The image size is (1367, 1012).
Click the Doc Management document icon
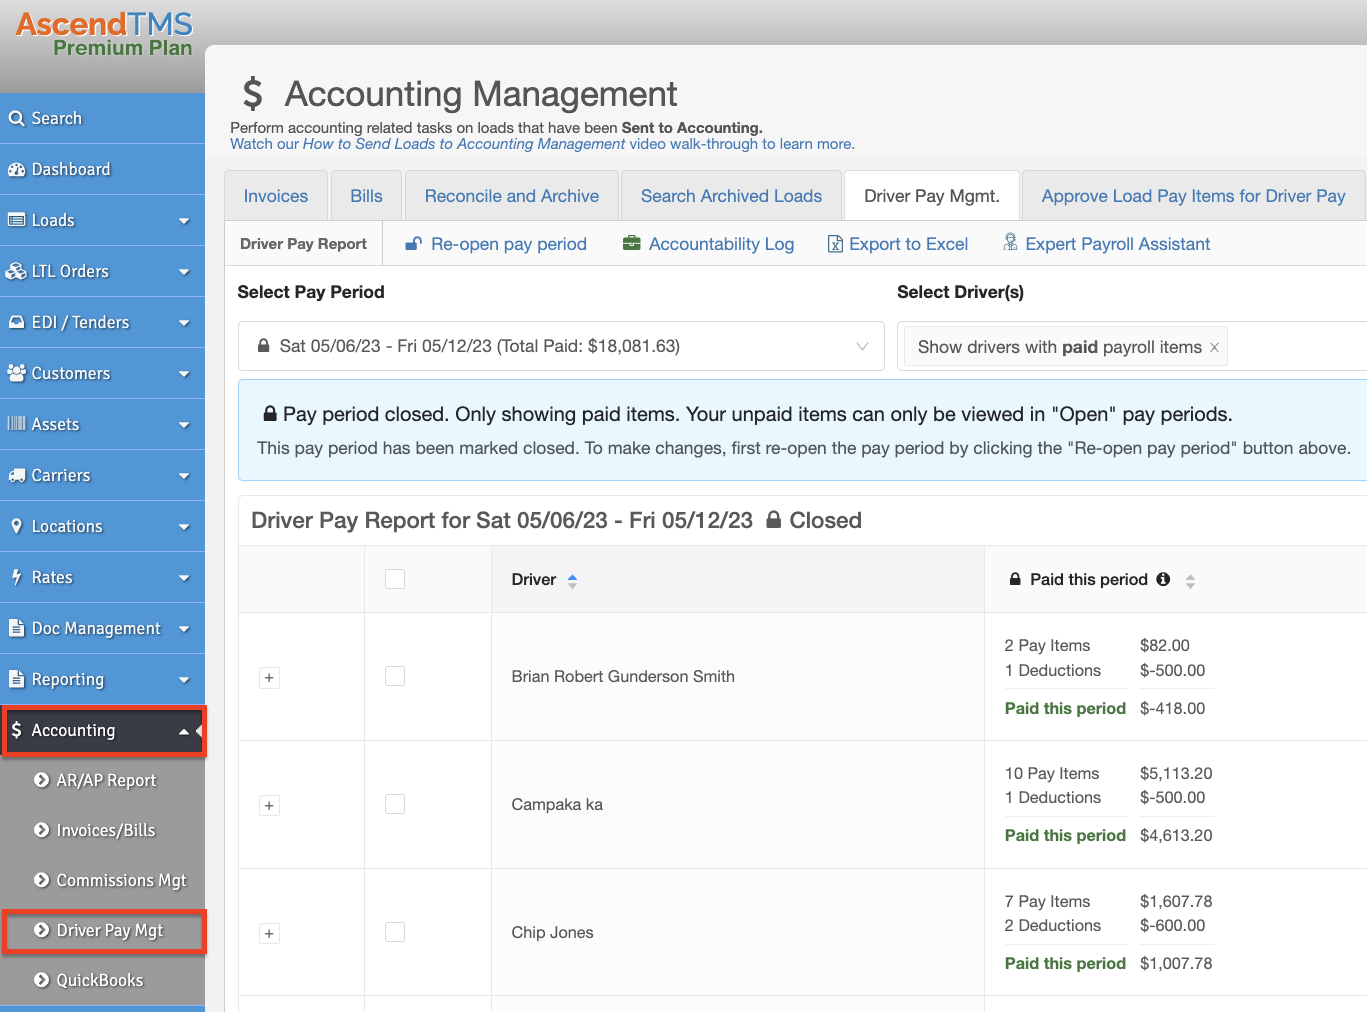(16, 628)
